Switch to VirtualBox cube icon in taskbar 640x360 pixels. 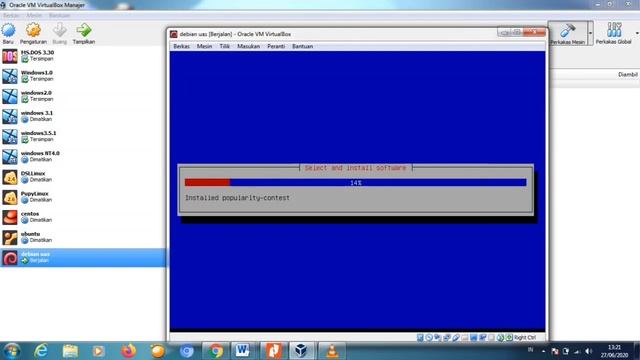(301, 351)
